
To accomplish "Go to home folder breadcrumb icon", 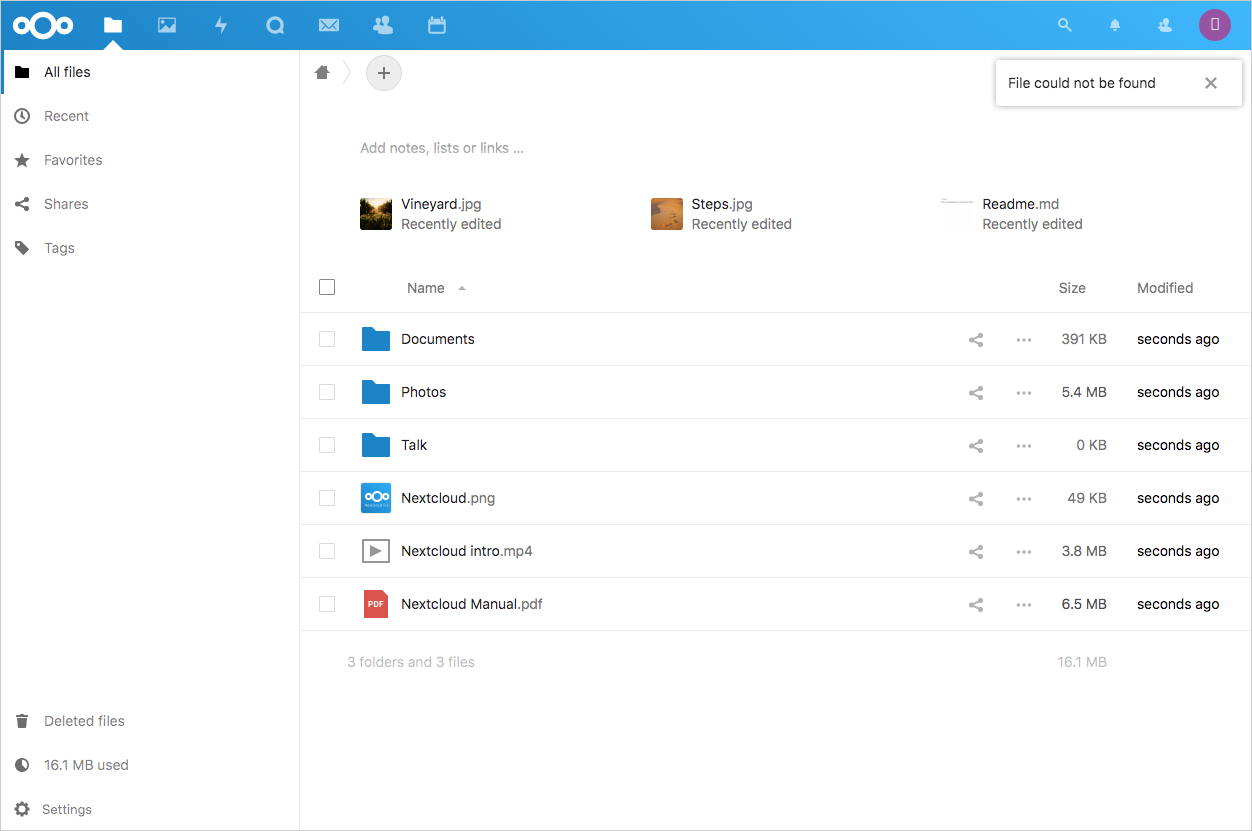I will tap(322, 72).
